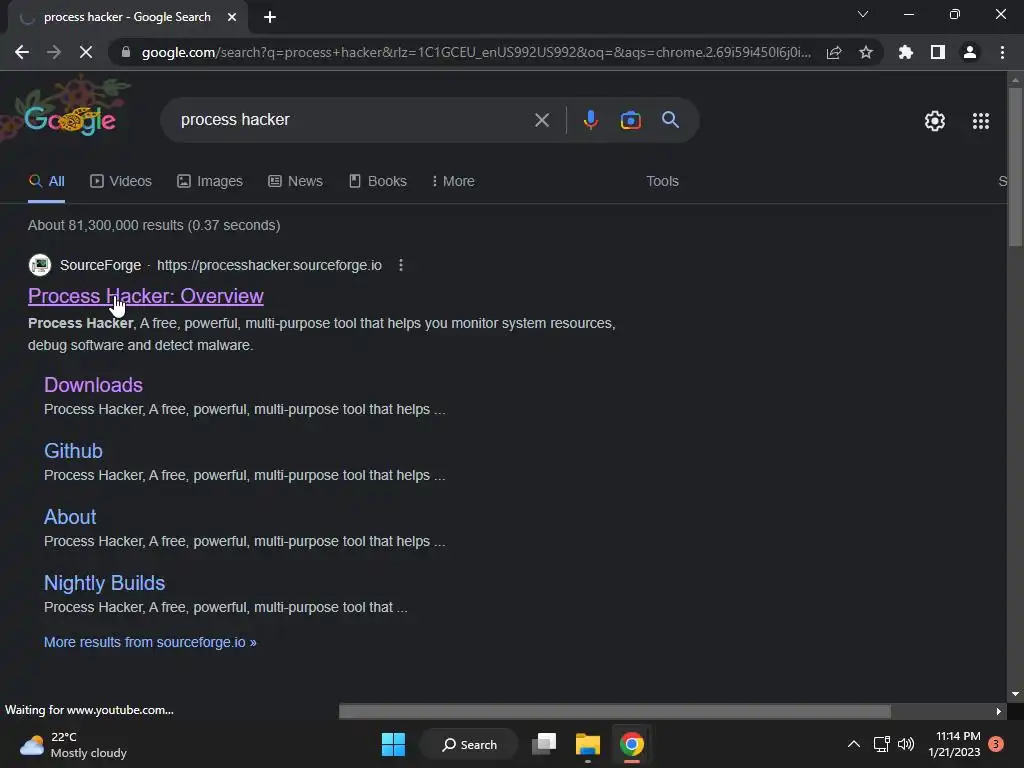Toggle the Chrome side panel icon
Screen dimensions: 1024x768
938,52
